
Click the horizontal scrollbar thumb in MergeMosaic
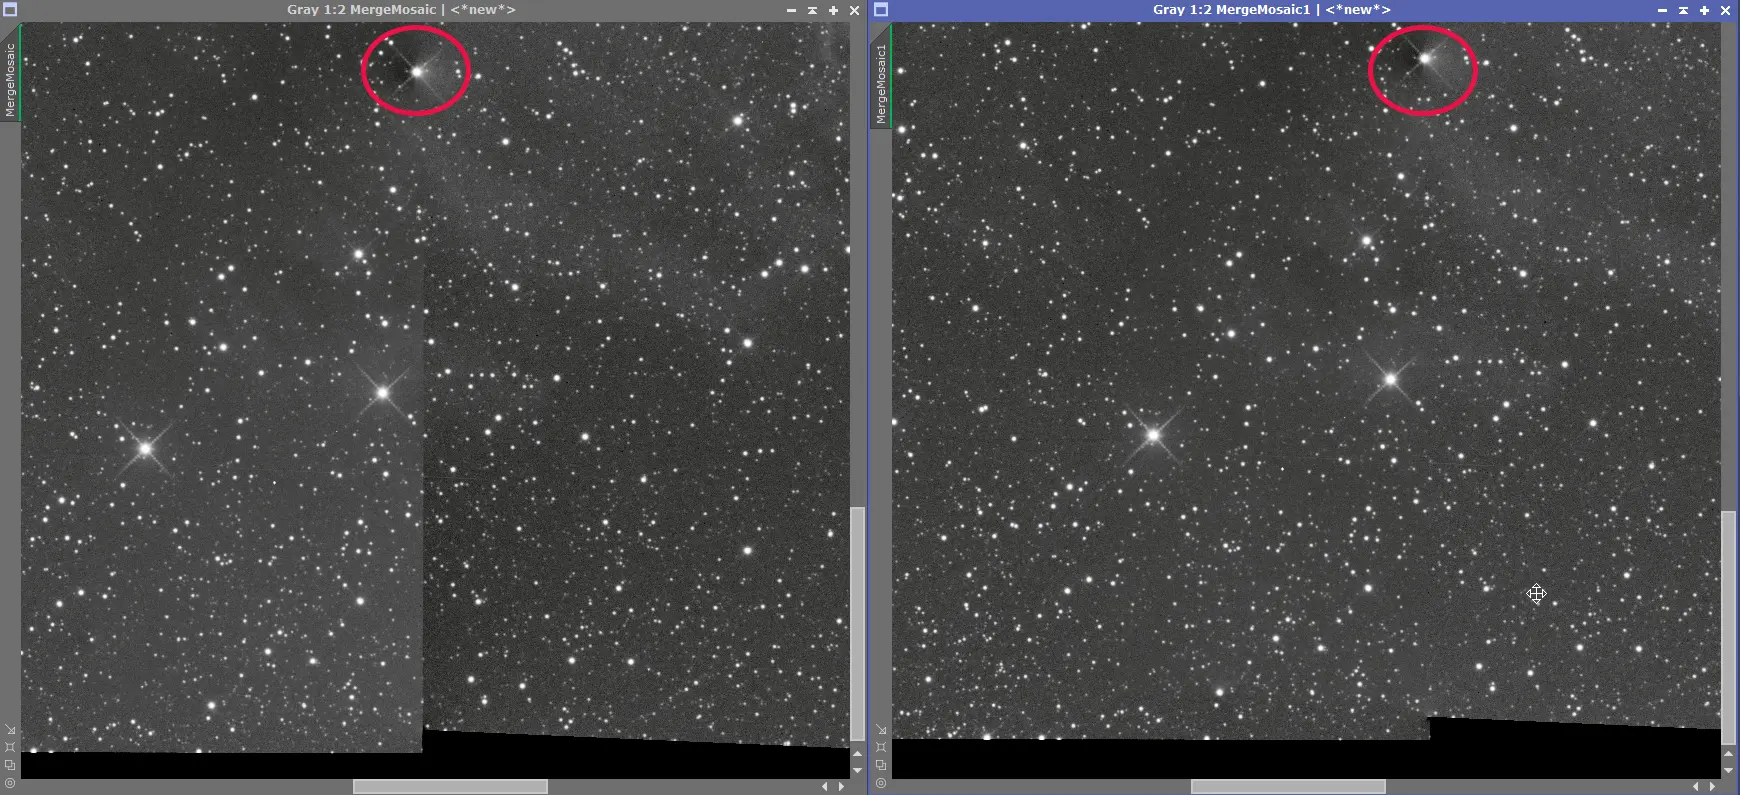pos(450,787)
